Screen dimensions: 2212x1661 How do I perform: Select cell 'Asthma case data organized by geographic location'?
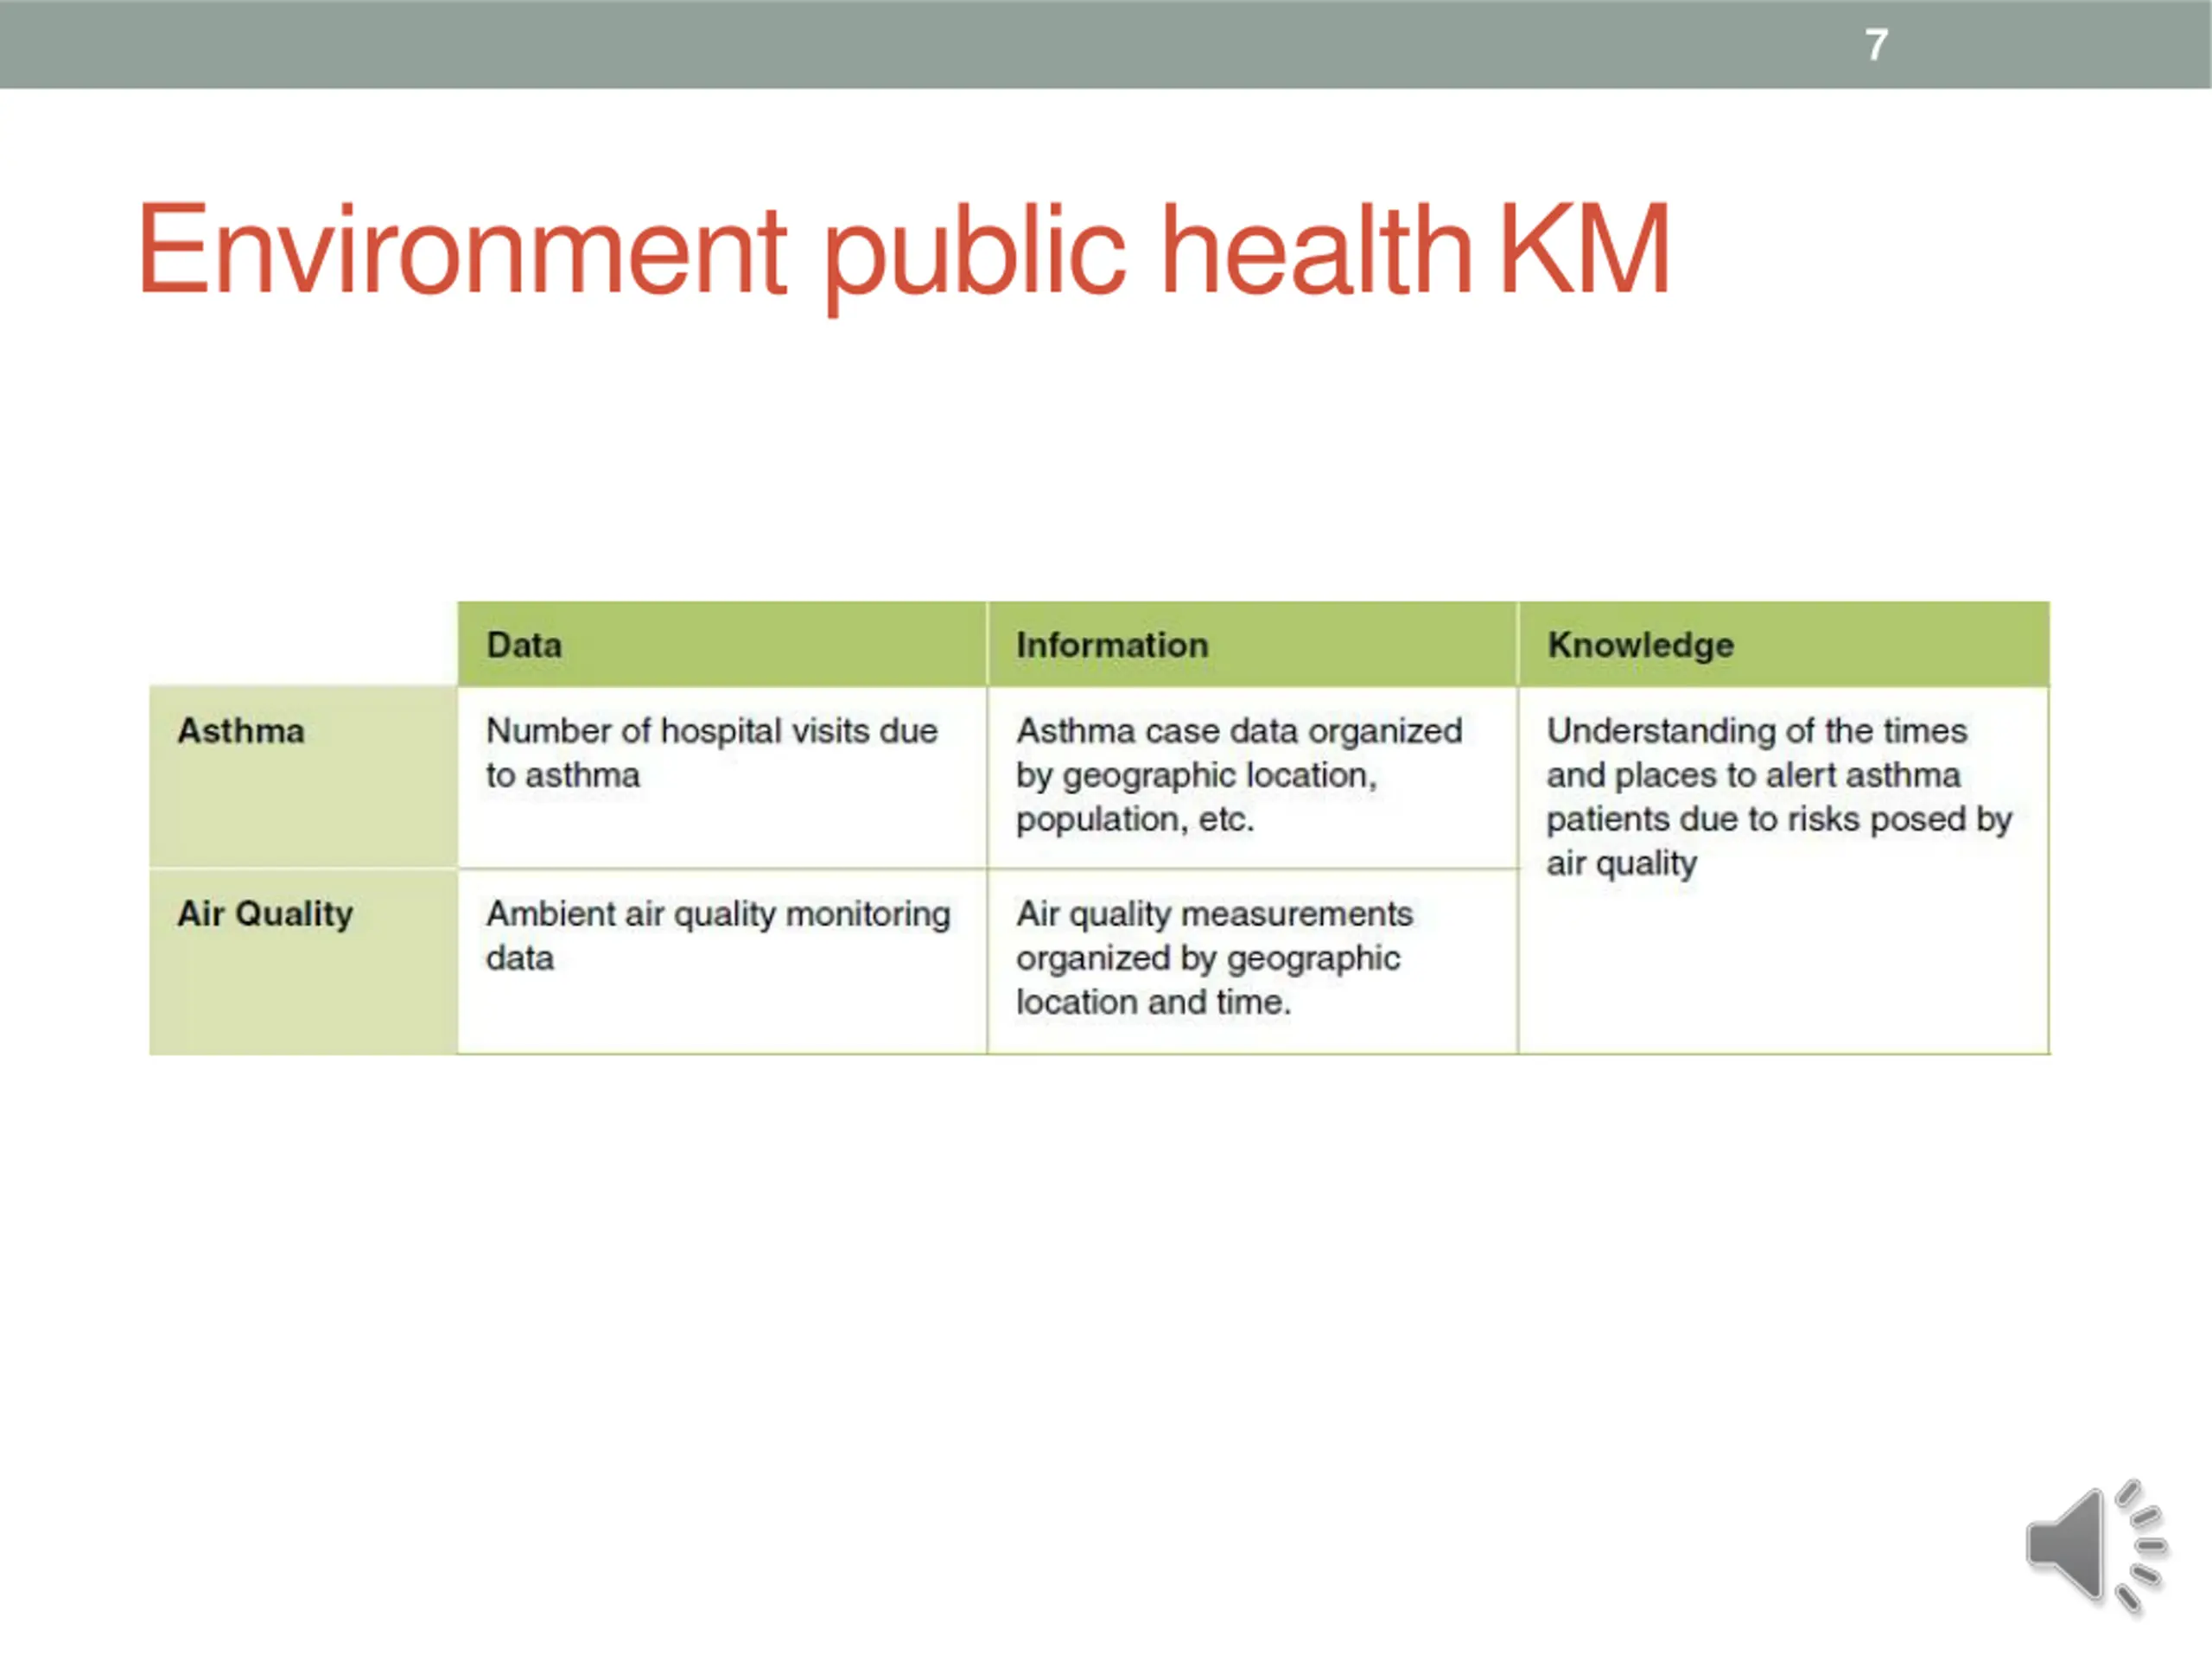[x=1252, y=777]
